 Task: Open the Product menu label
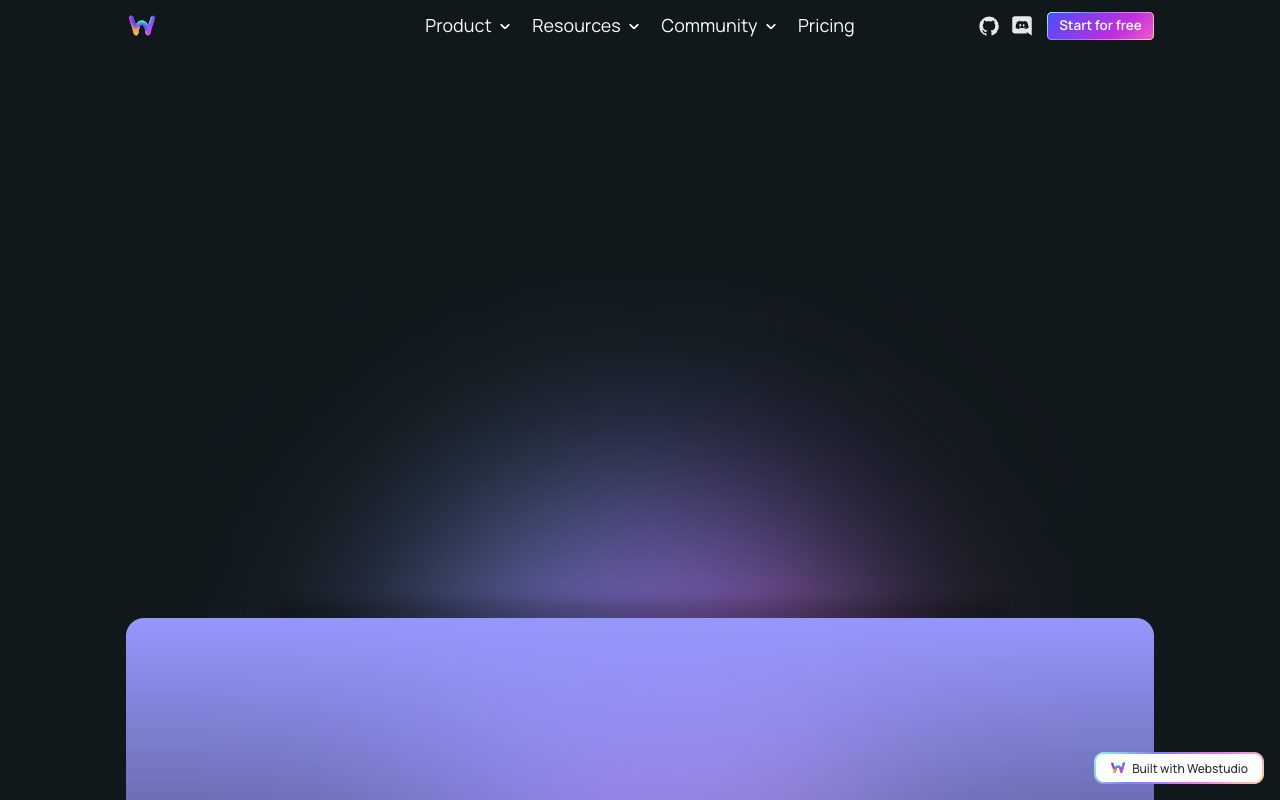(x=458, y=26)
